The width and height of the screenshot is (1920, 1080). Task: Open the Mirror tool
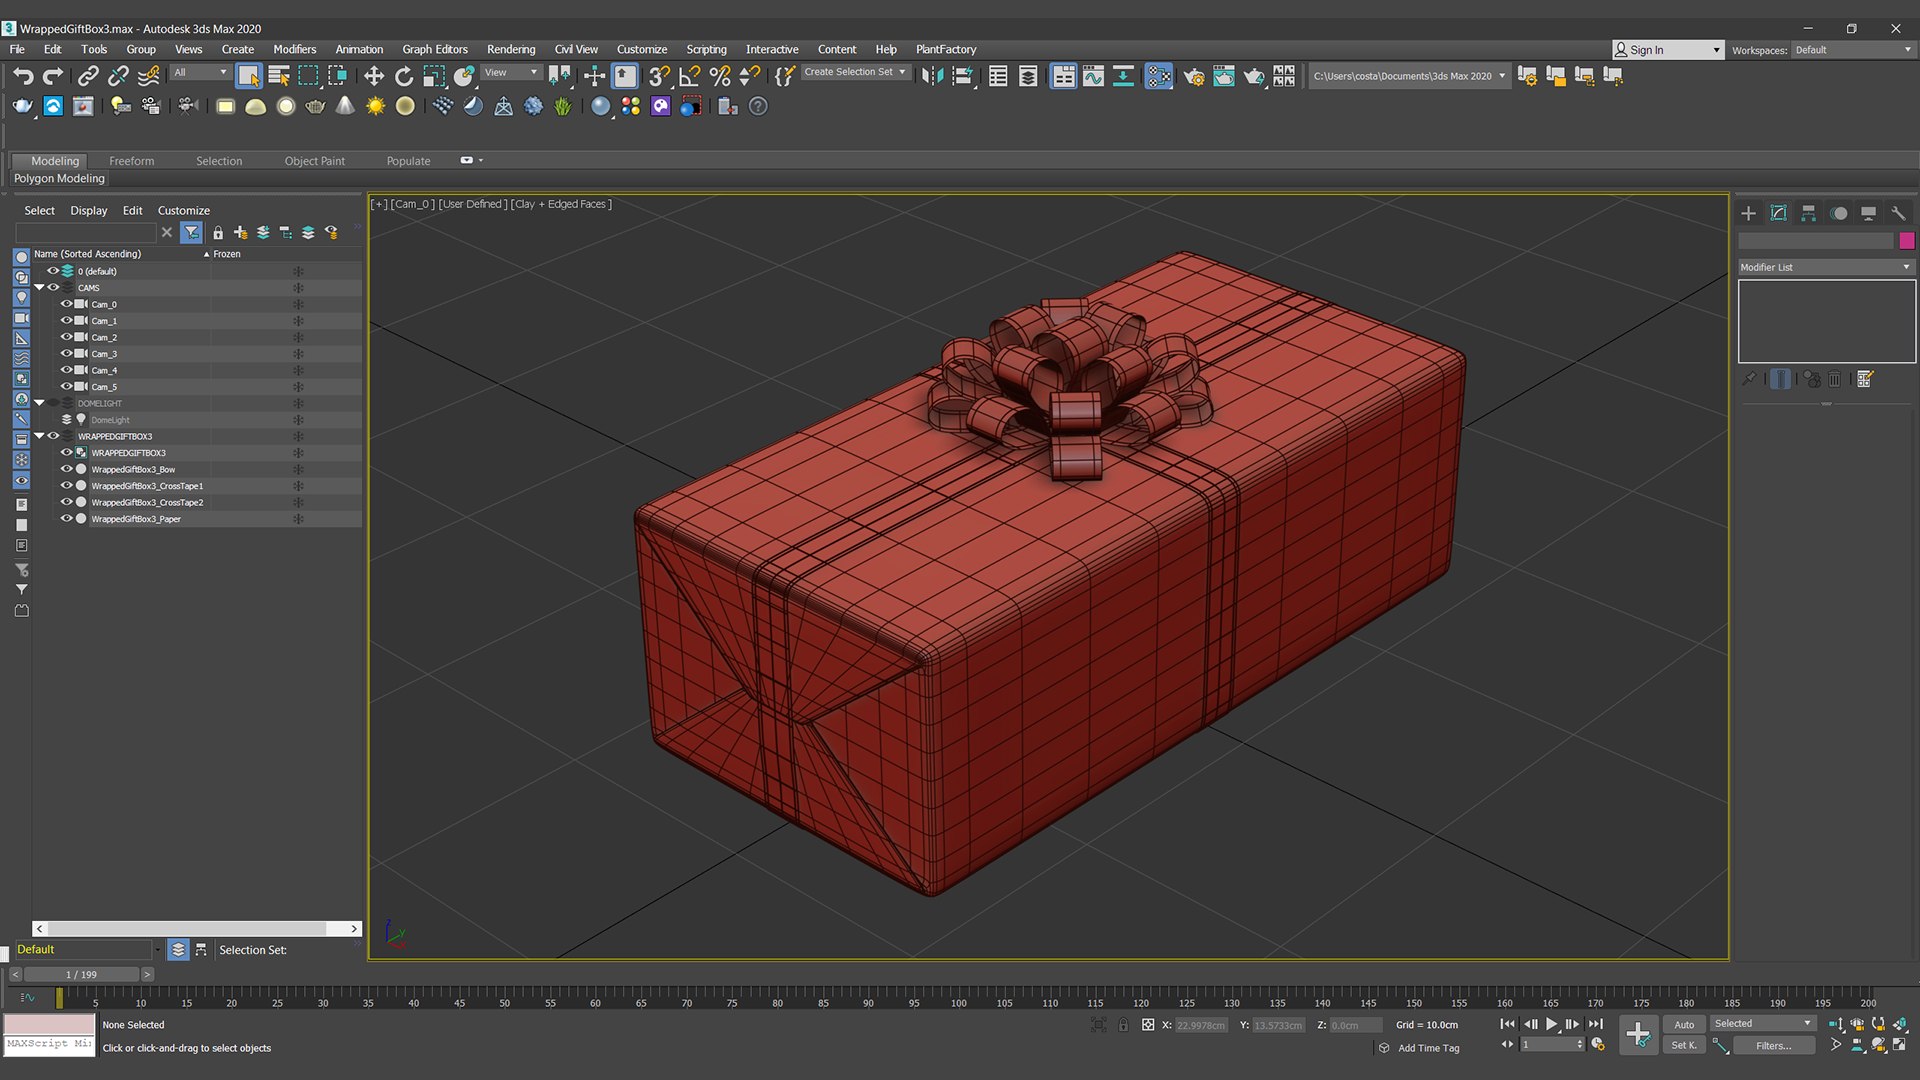tap(932, 76)
